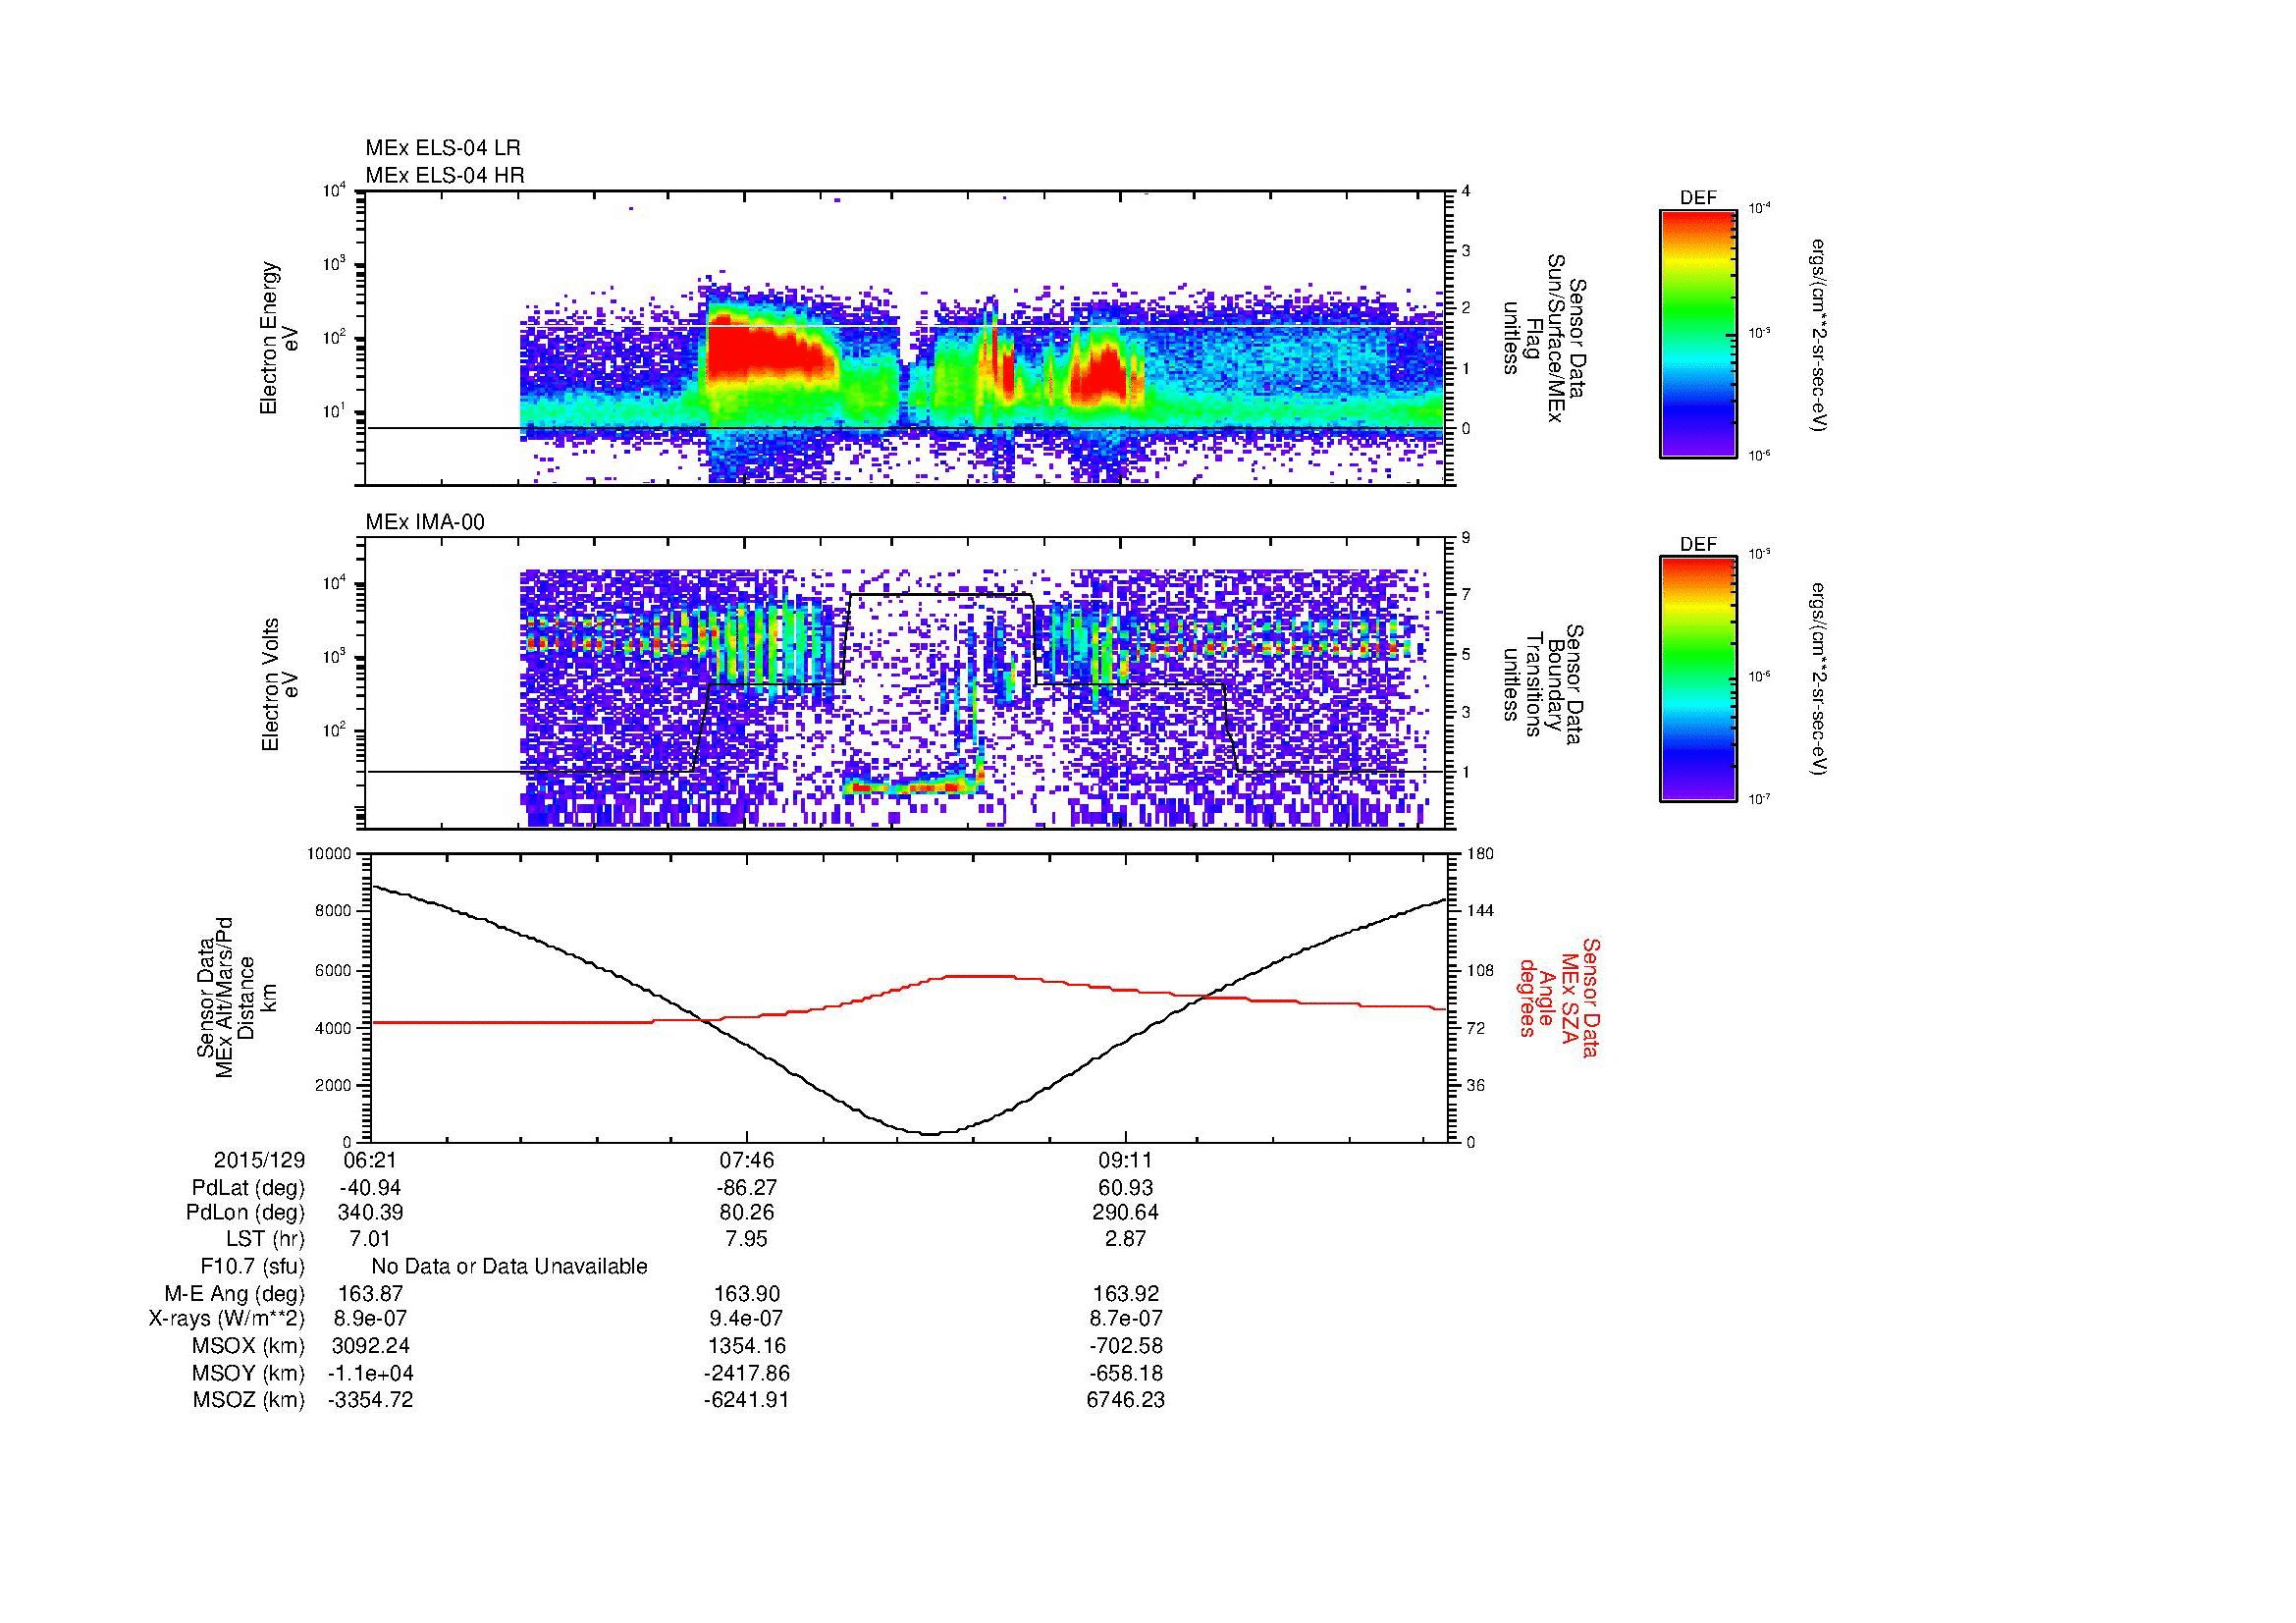The image size is (2296, 1623).
Task: Click the 'LST (hr)' row label
Action: coord(265,1238)
